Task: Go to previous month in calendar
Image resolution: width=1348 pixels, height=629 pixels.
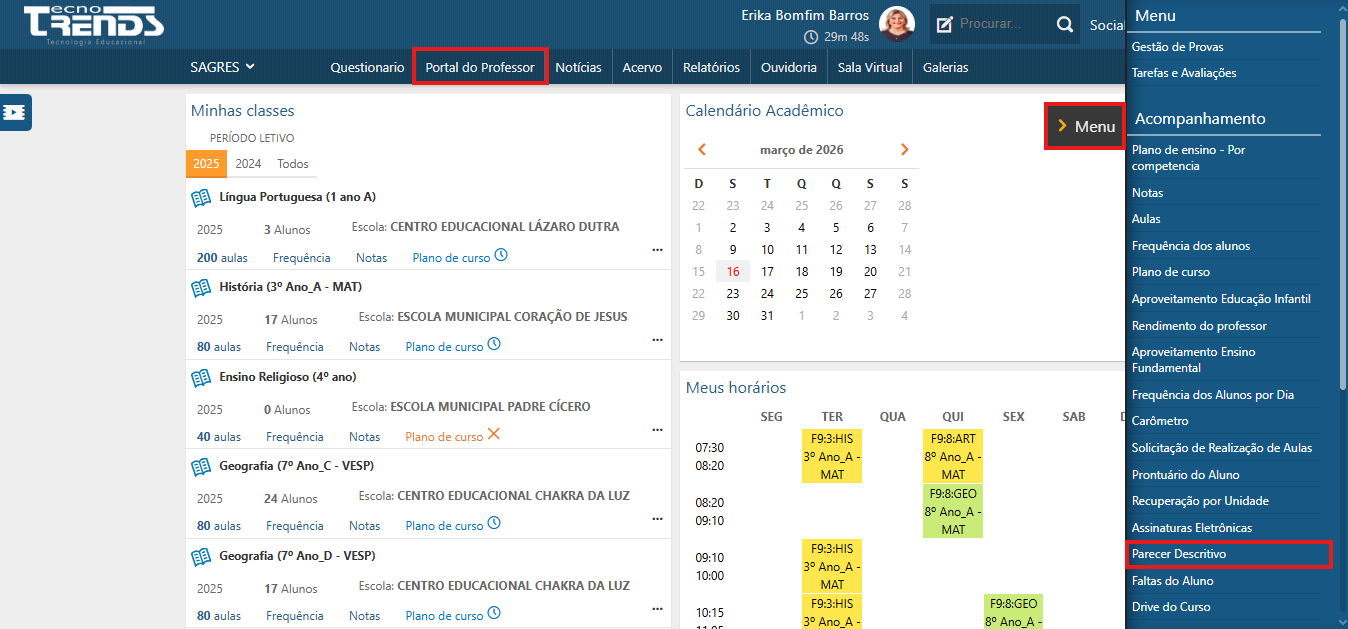Action: [x=702, y=150]
